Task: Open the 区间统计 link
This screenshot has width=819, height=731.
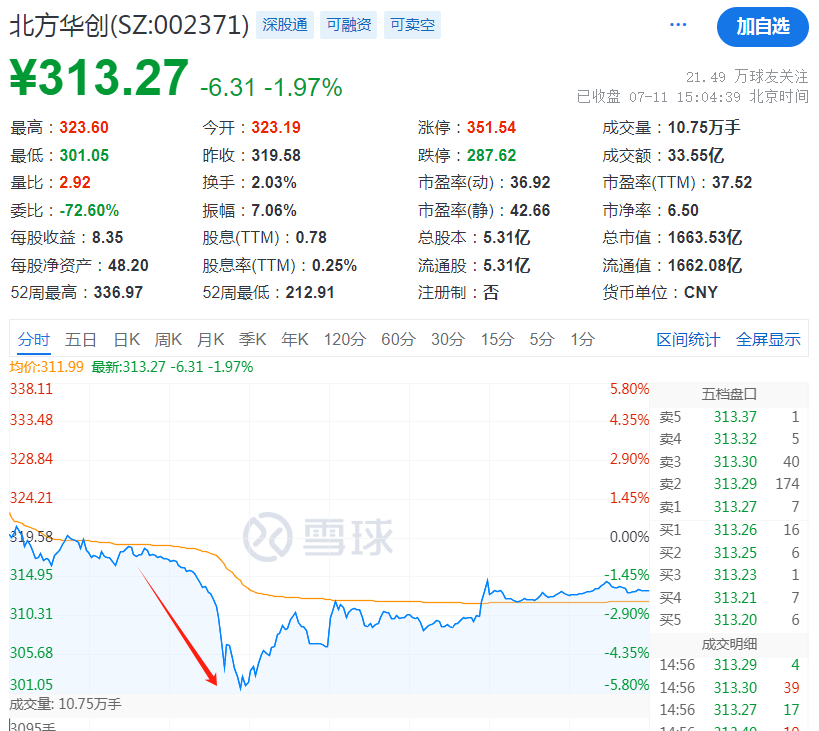Action: 688,339
